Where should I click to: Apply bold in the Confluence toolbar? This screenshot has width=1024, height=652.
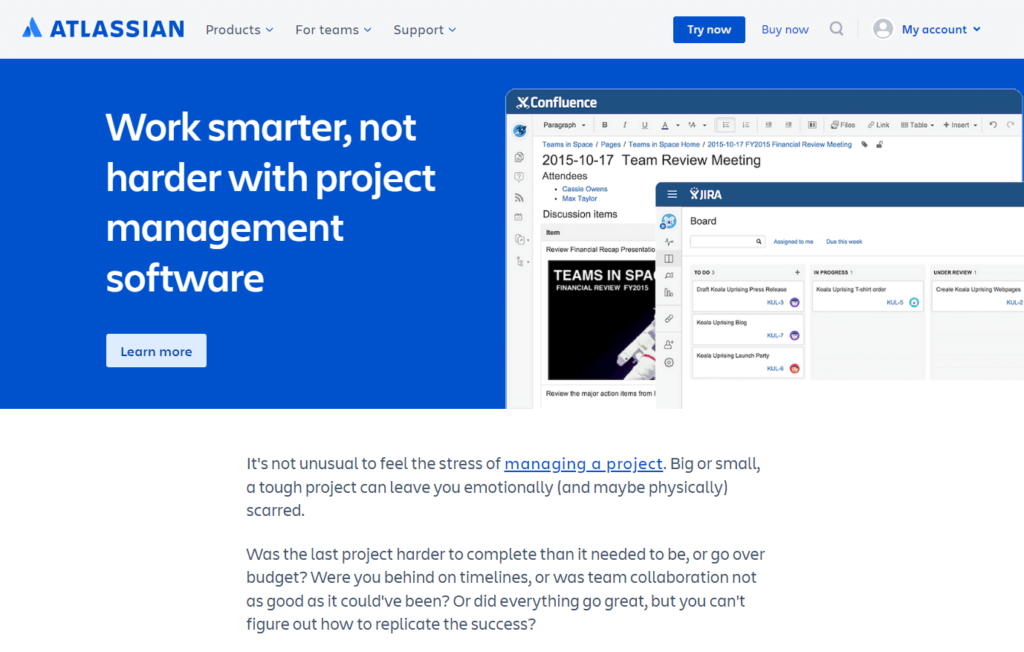tap(605, 125)
